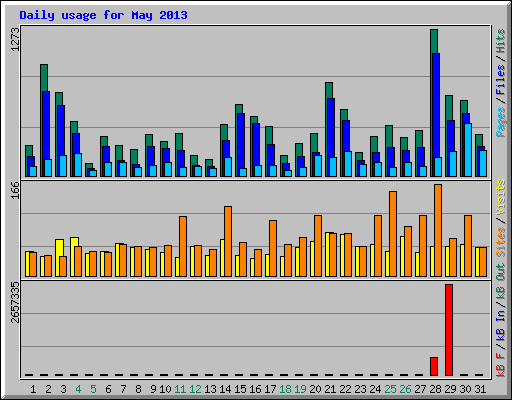Click the green Hits bar for day 2
This screenshot has width=512, height=400.
pyautogui.click(x=44, y=78)
